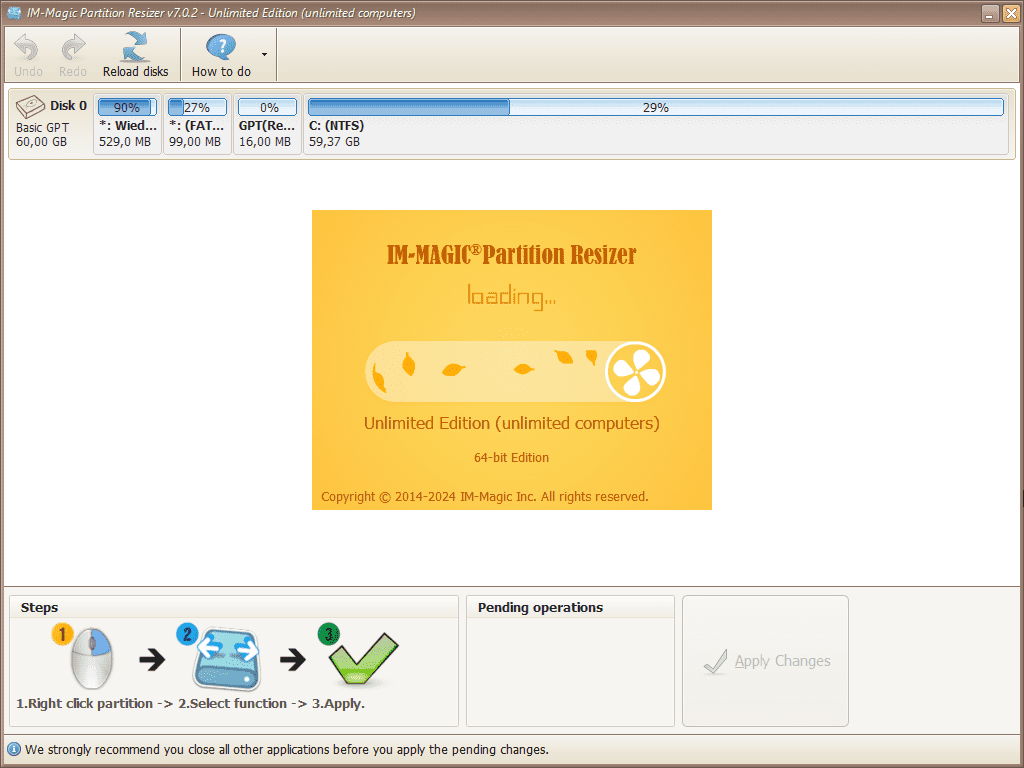This screenshot has height=768, width=1024.
Task: Open the How to do help icon
Action: (221, 47)
